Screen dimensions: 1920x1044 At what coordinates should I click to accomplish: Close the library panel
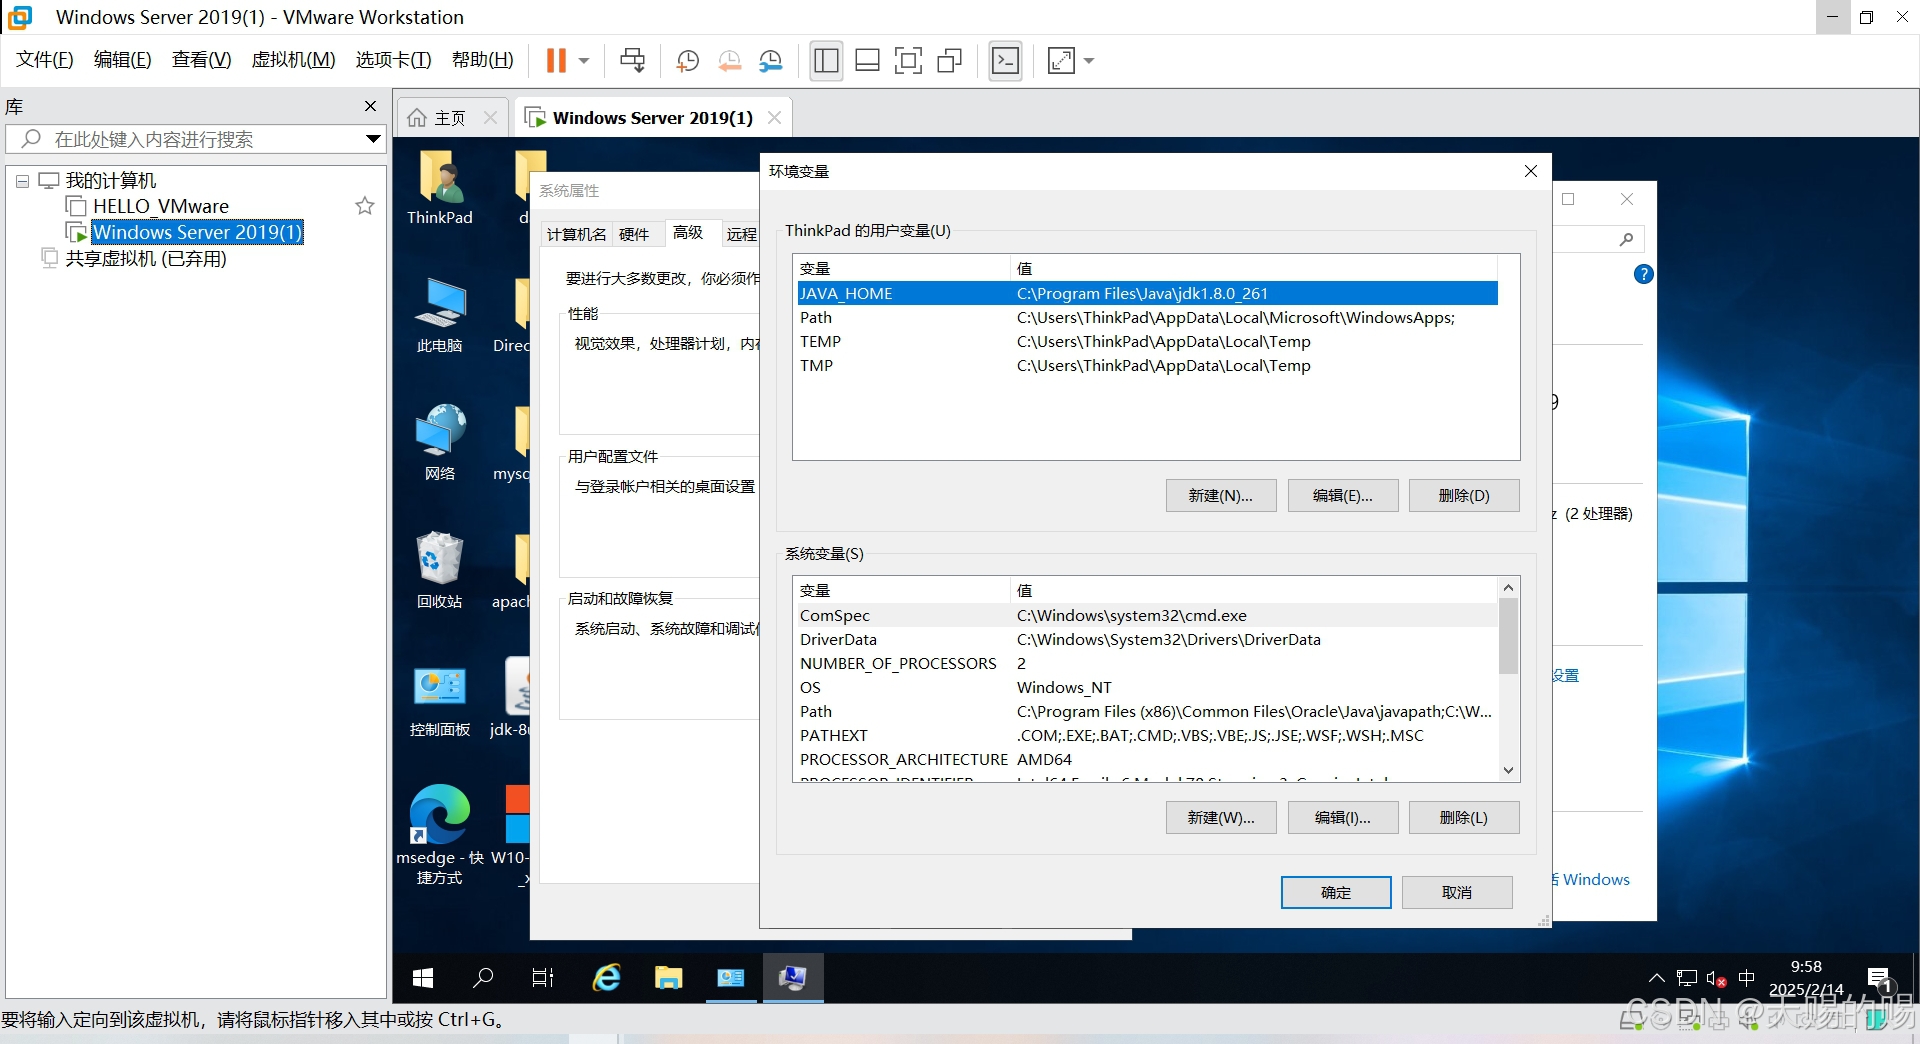pyautogui.click(x=371, y=106)
